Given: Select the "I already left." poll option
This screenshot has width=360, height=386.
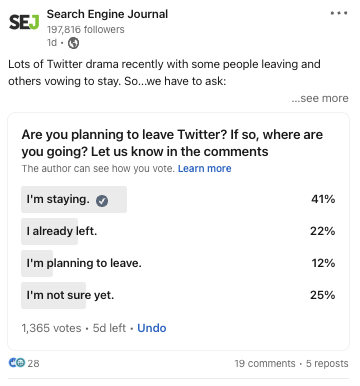Looking at the screenshot, I should [x=178, y=231].
